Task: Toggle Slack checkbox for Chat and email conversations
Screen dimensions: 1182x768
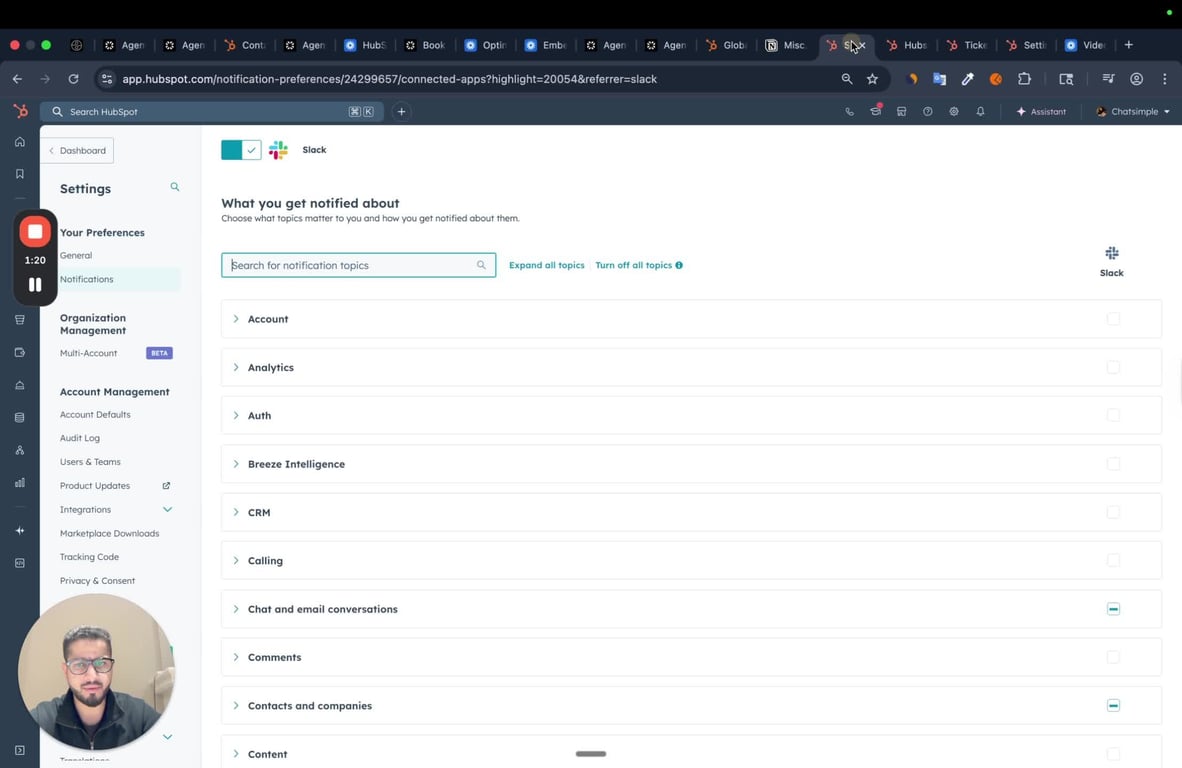Action: click(x=1113, y=609)
